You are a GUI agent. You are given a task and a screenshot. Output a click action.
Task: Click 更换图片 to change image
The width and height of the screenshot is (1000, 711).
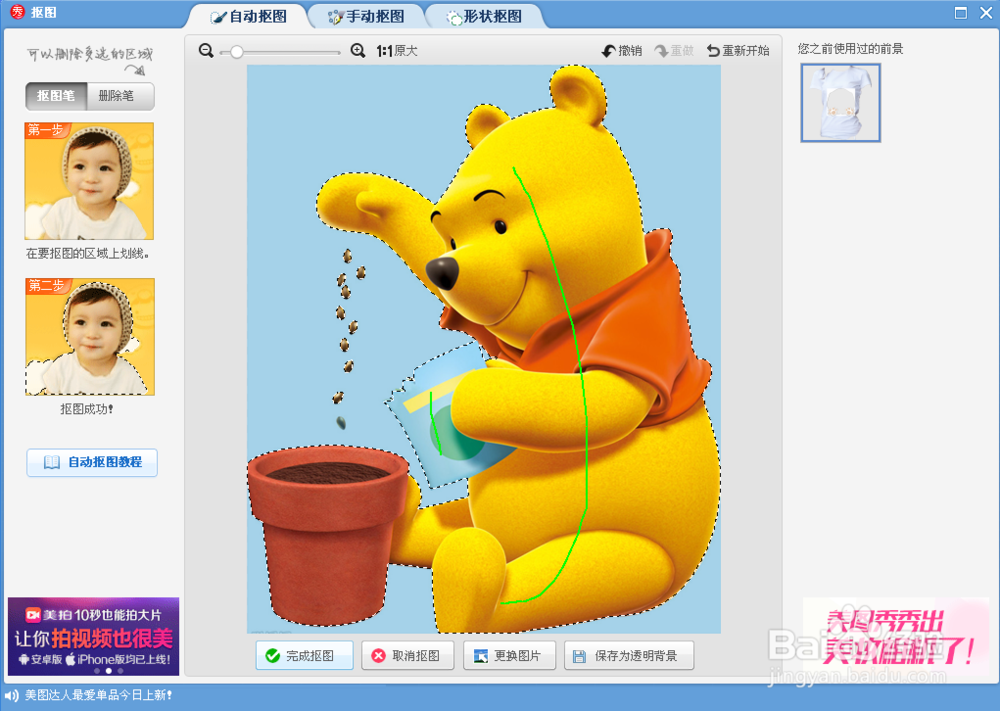509,655
